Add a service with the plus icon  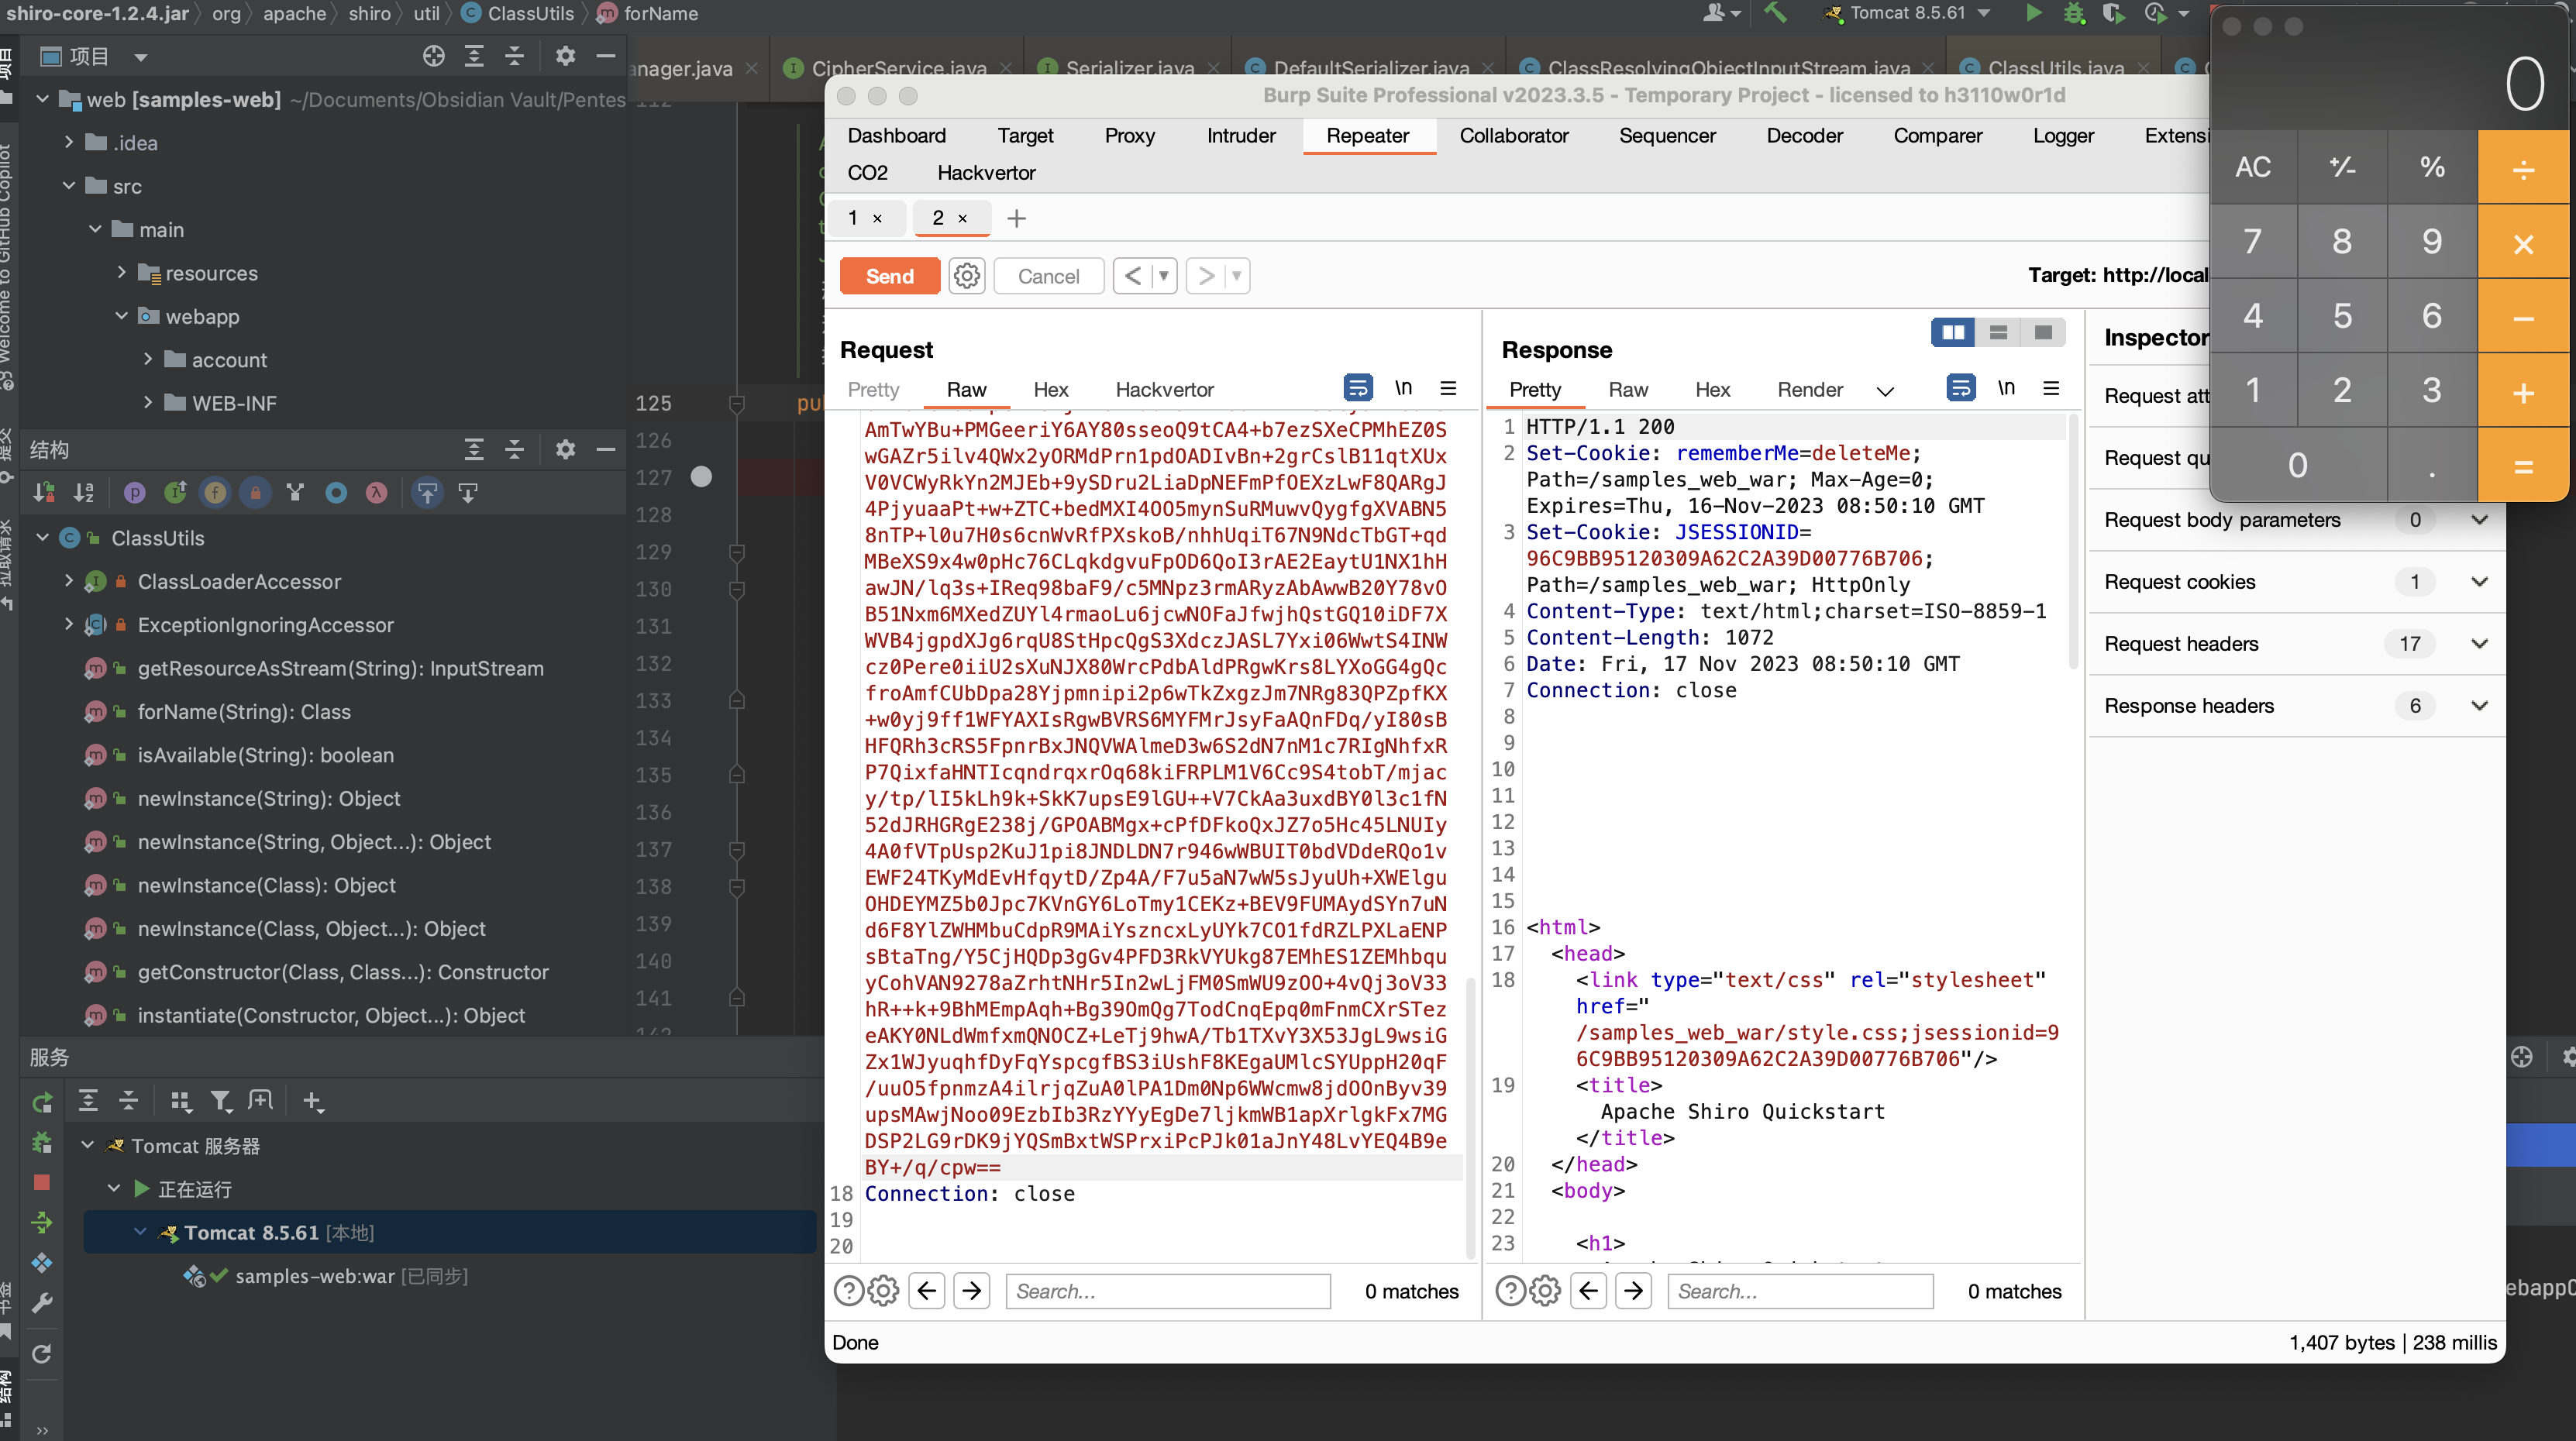(313, 1101)
